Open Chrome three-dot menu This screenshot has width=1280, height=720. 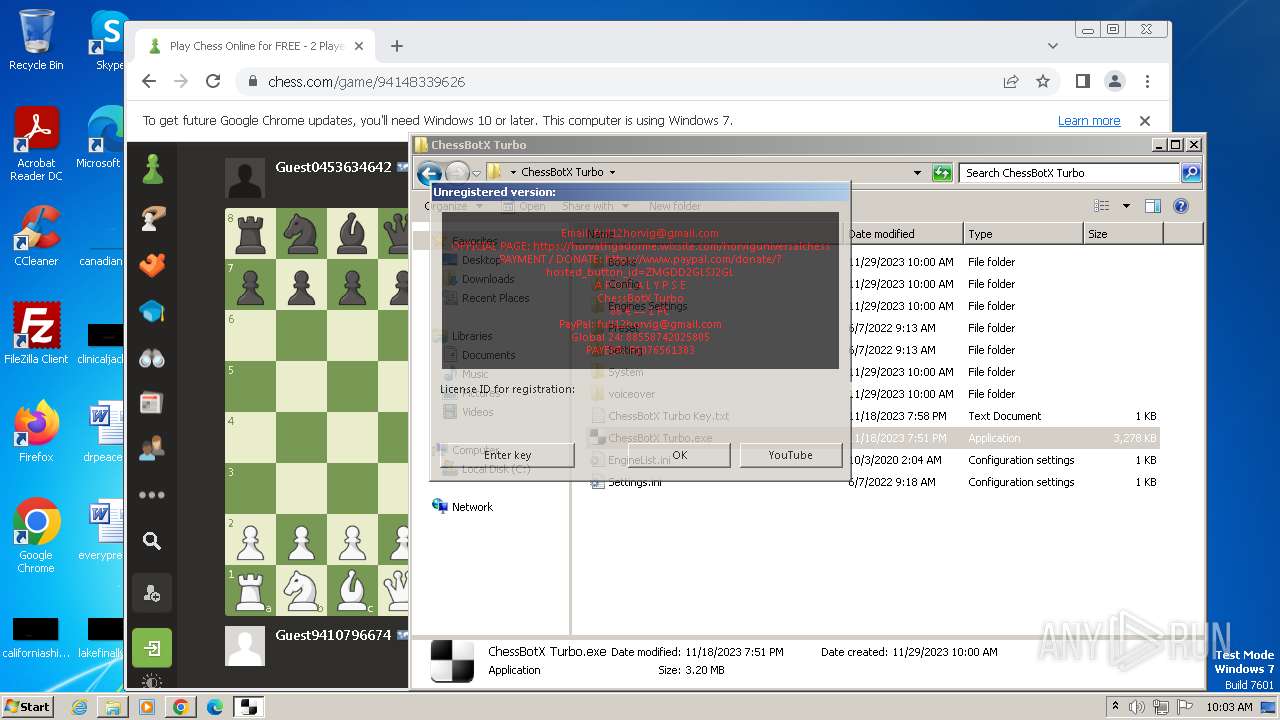pyautogui.click(x=1147, y=82)
